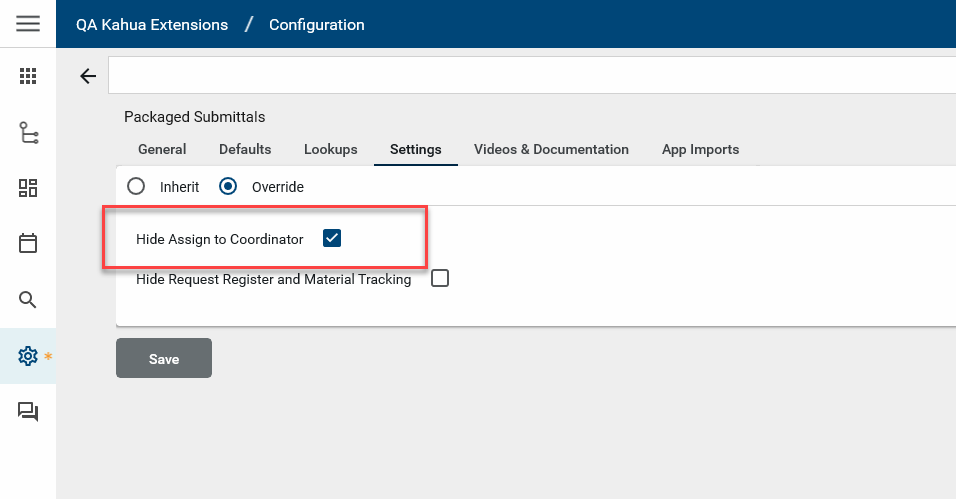Image resolution: width=956 pixels, height=499 pixels.
Task: Open the dashboard icon in sidebar
Action: pos(28,188)
